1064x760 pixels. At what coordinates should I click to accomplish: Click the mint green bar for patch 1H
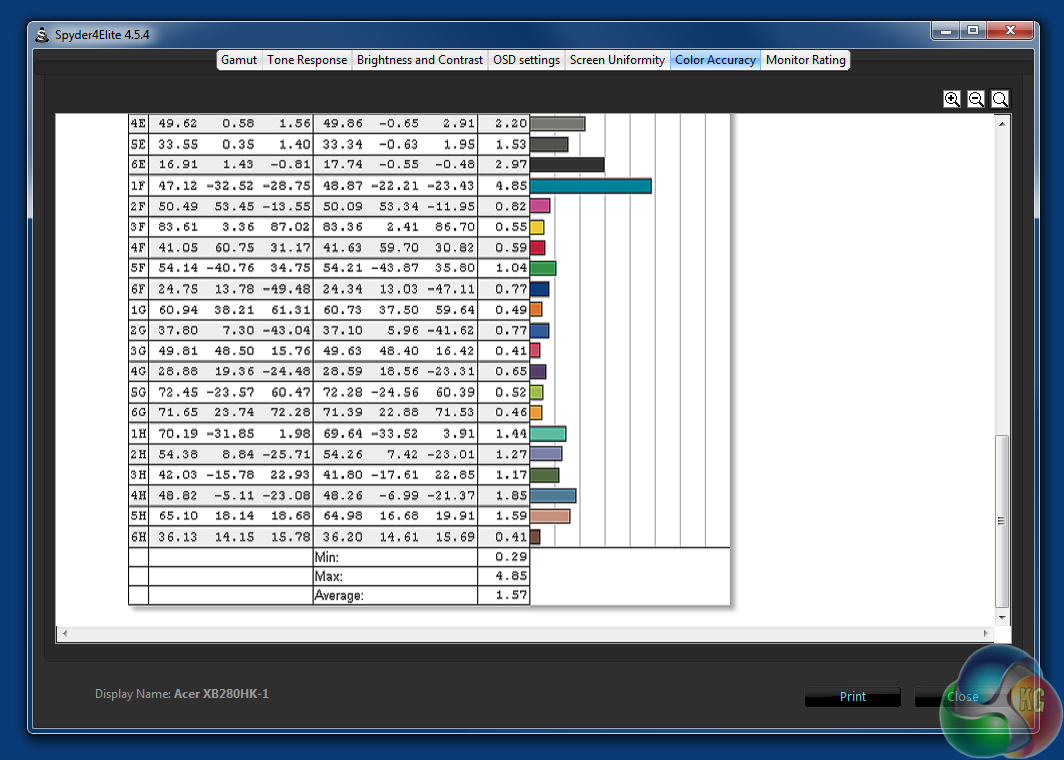[548, 434]
